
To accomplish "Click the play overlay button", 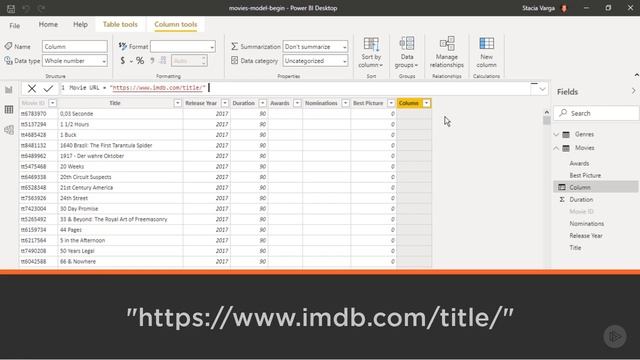I will [615, 336].
